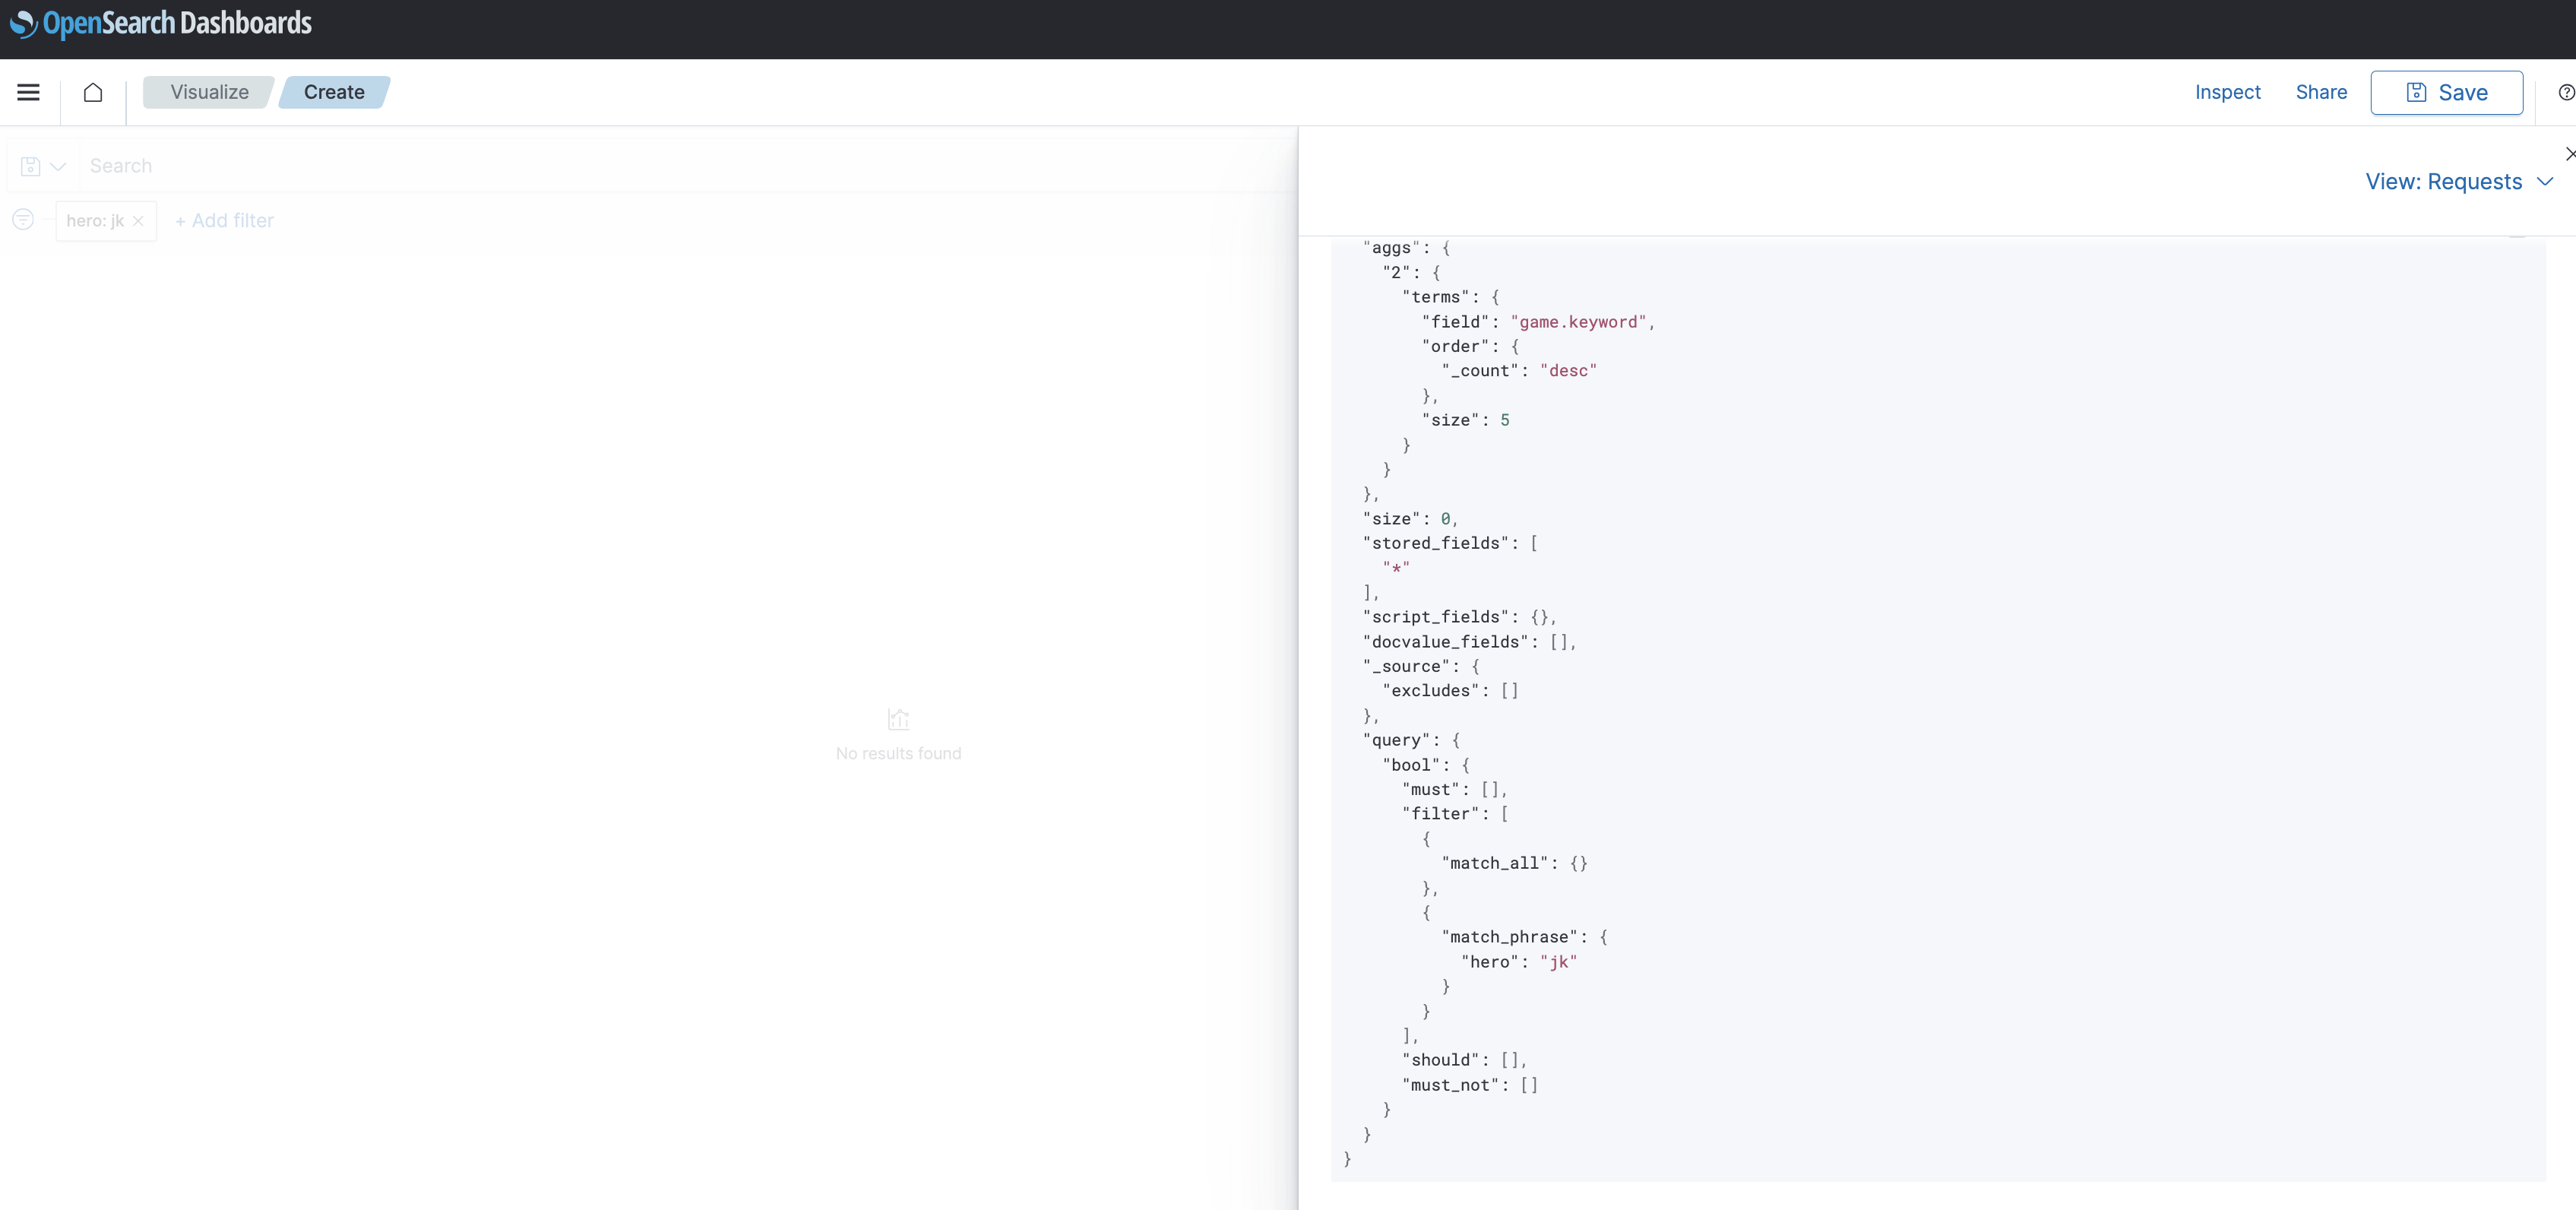Open the navigation hamburger menu
The image size is (2576, 1210).
click(28, 92)
